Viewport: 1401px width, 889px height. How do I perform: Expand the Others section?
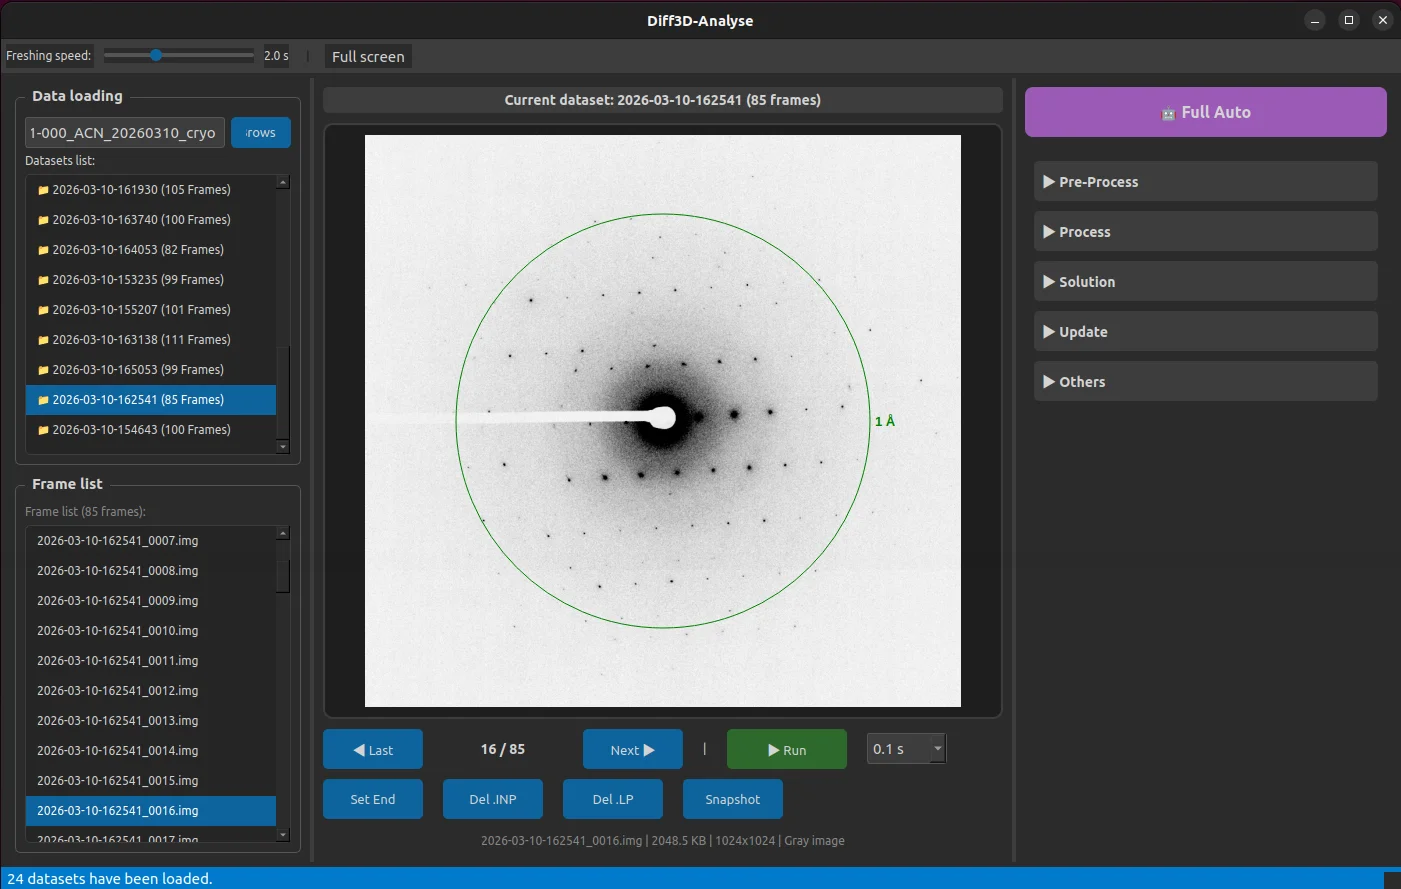click(x=1205, y=382)
